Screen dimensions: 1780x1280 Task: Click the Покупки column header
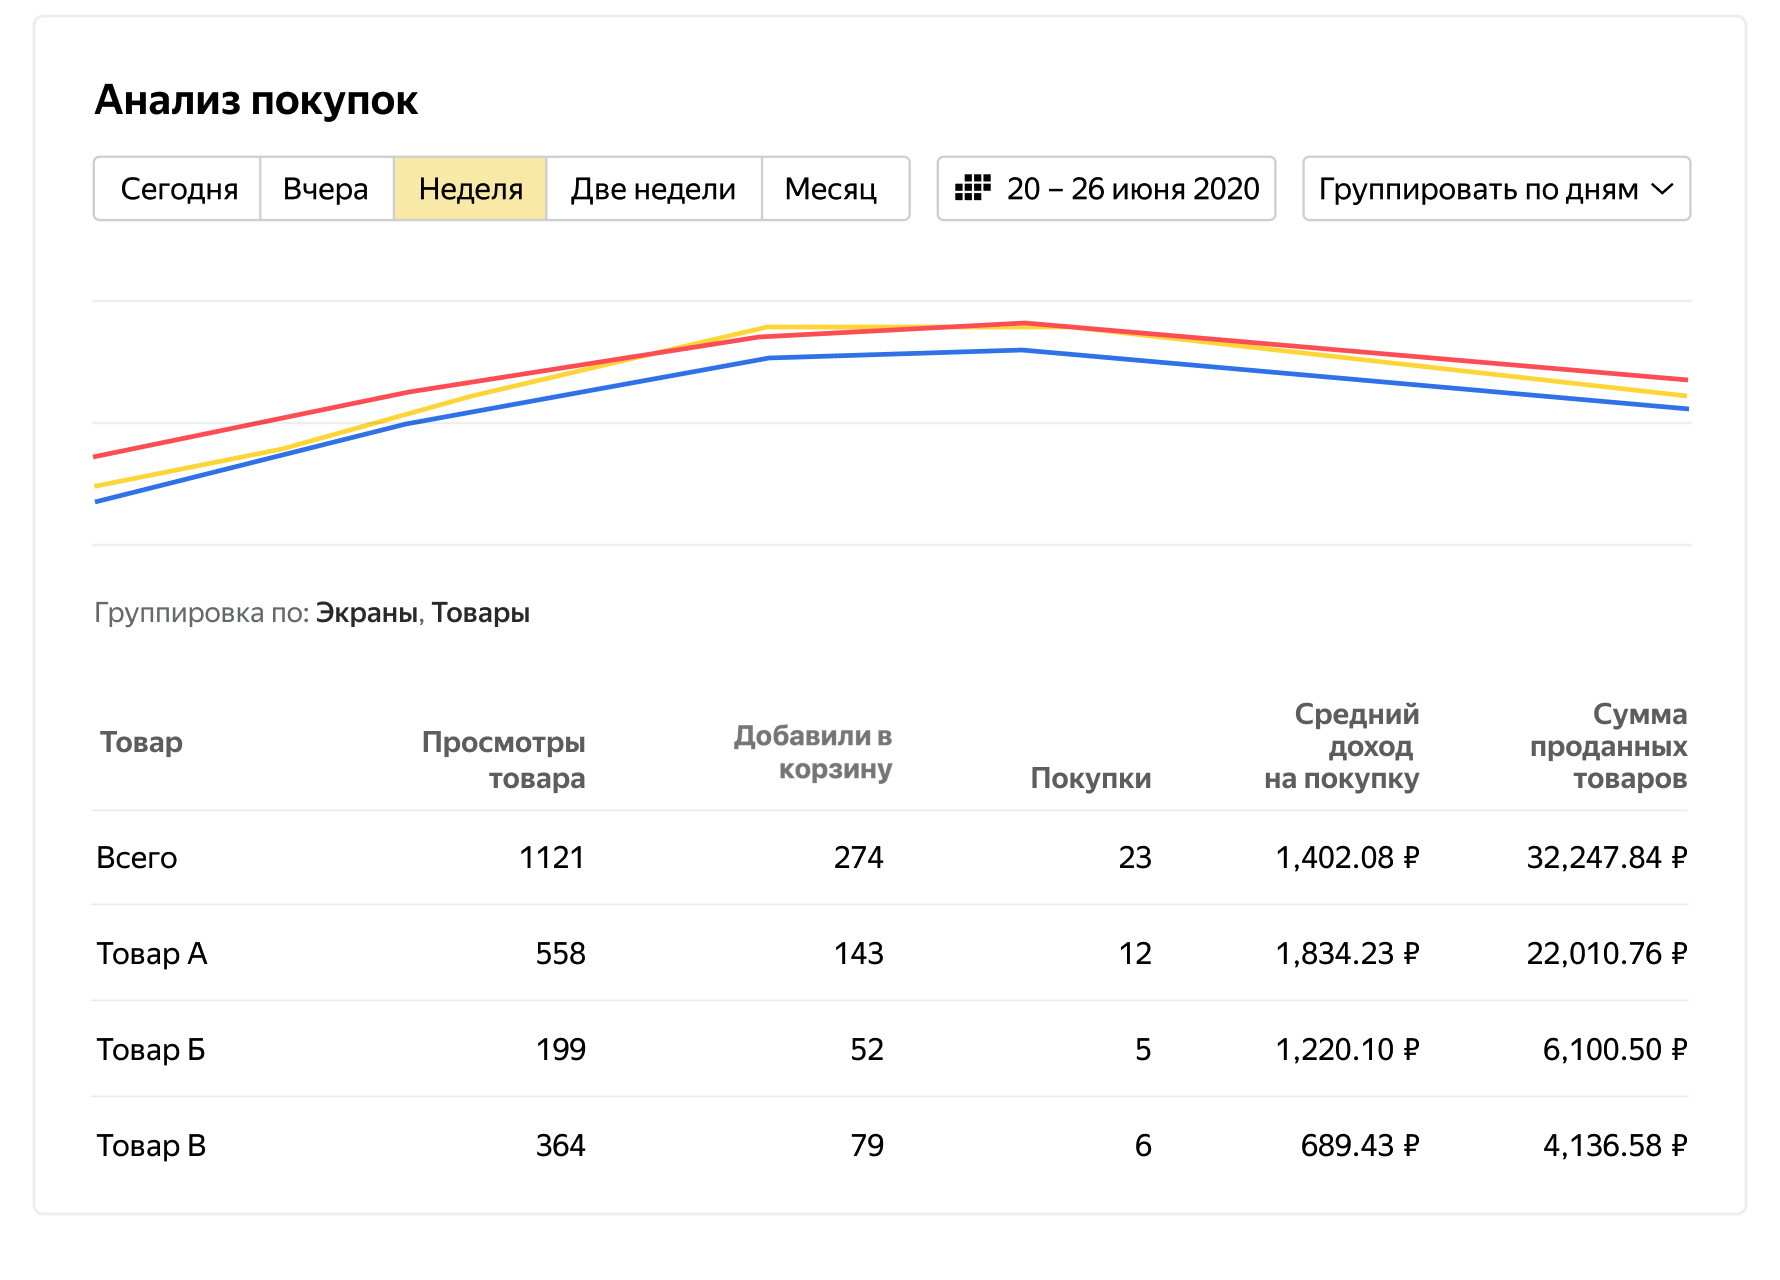tap(1090, 778)
